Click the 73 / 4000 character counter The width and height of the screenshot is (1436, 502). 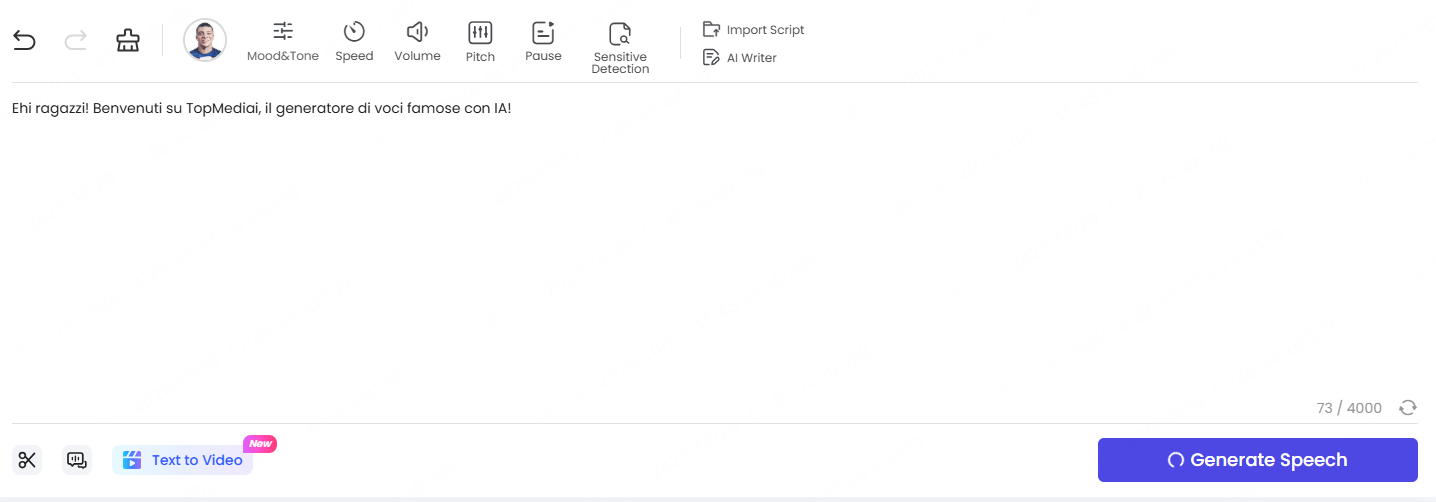pyautogui.click(x=1349, y=408)
